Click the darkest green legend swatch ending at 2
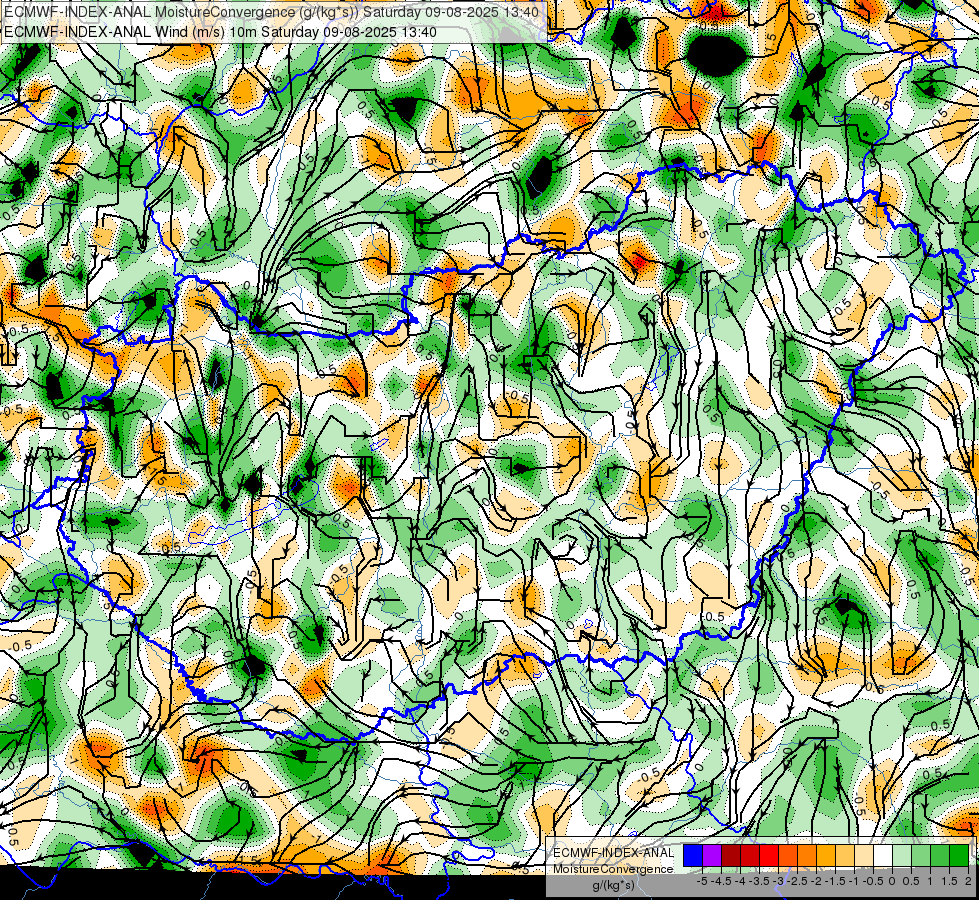979x900 pixels. 959,855
